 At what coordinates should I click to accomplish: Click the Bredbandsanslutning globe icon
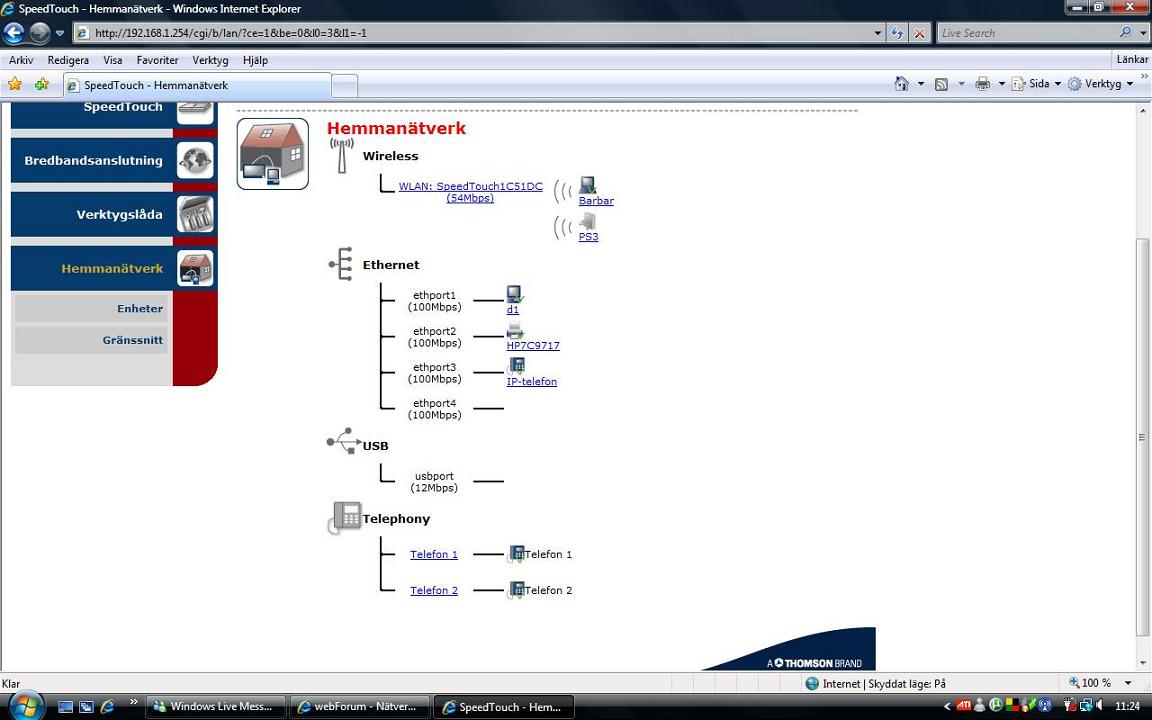coord(195,160)
